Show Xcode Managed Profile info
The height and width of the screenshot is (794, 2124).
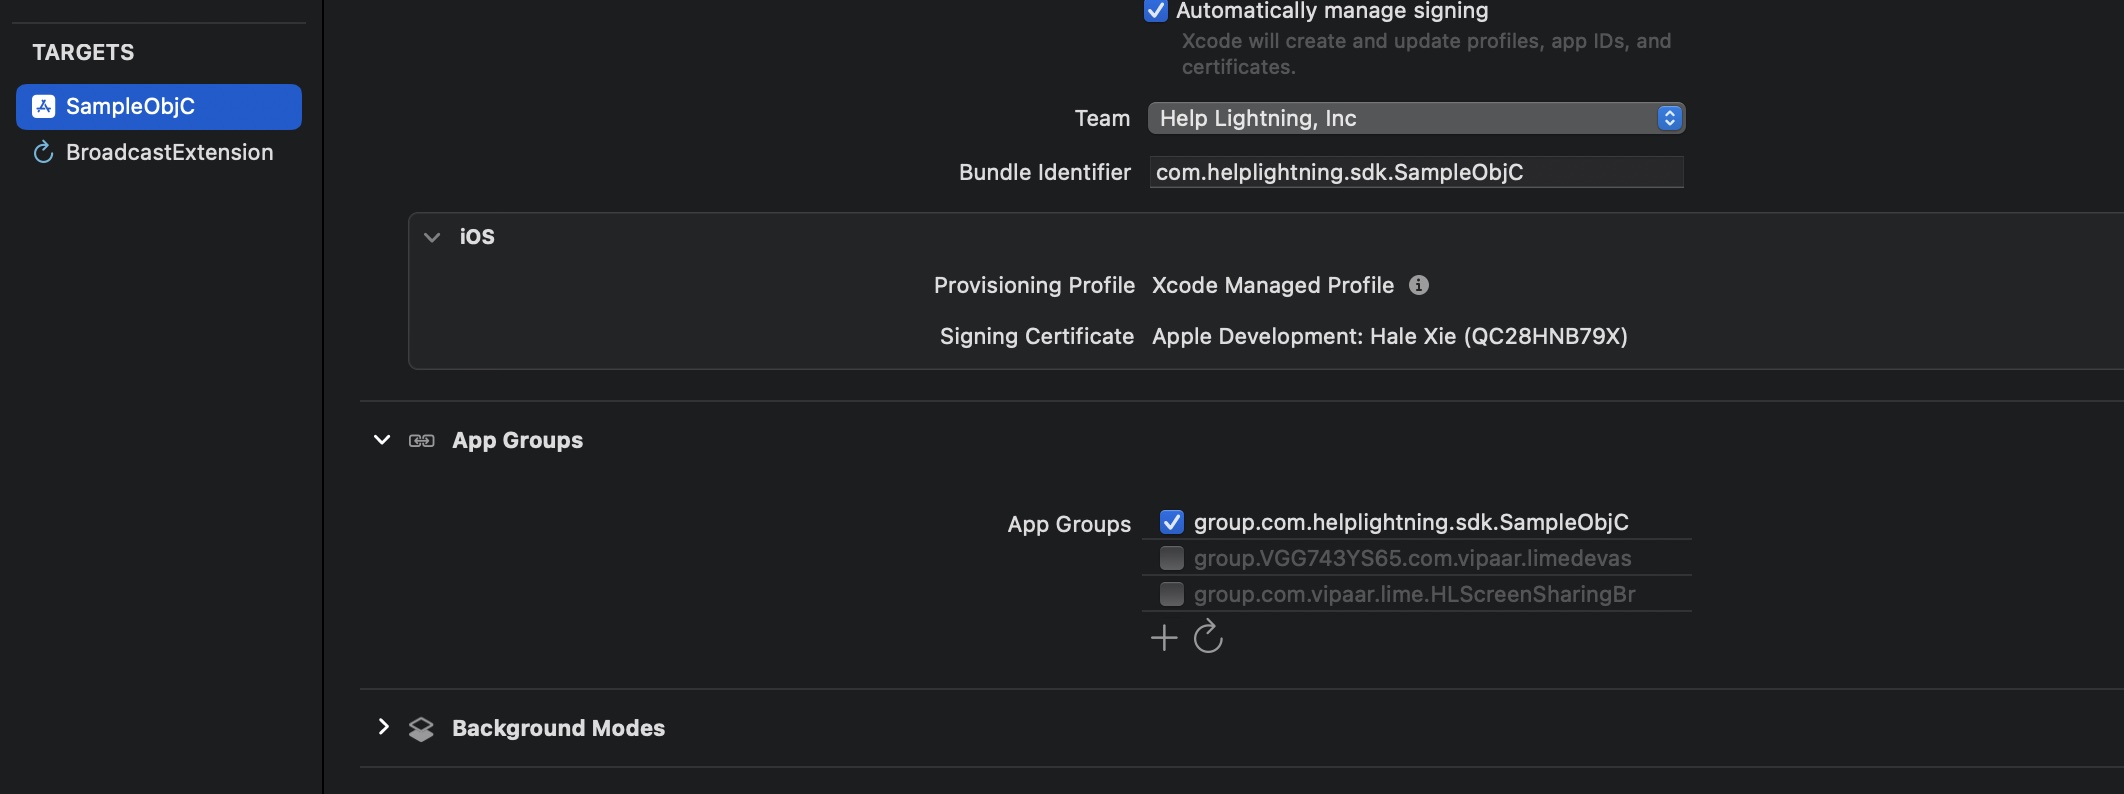(1419, 285)
